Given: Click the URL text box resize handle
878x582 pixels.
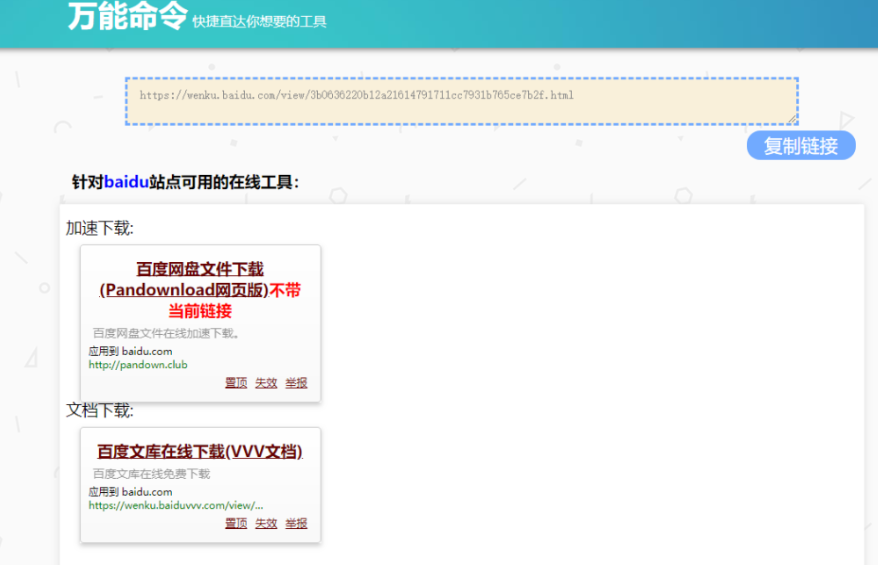Looking at the screenshot, I should click(x=792, y=119).
